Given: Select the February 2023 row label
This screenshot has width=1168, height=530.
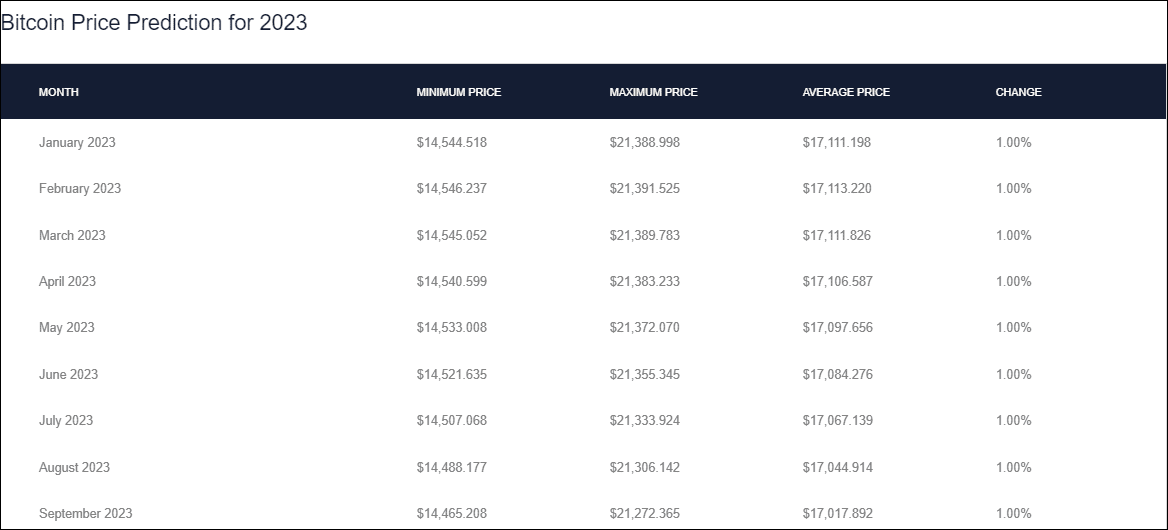Looking at the screenshot, I should (80, 188).
